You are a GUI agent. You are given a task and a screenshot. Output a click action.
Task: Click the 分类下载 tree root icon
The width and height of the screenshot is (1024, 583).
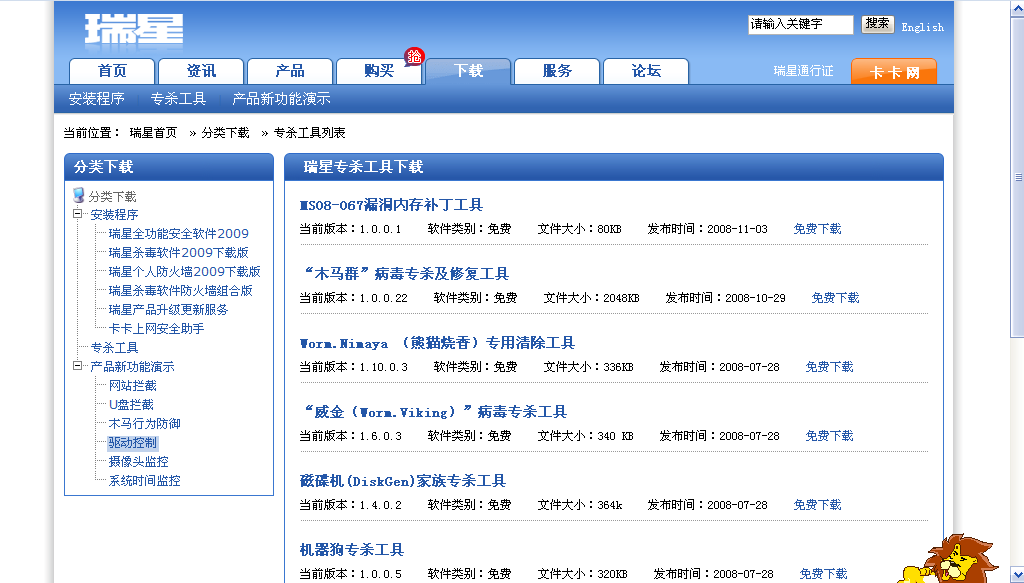click(78, 195)
